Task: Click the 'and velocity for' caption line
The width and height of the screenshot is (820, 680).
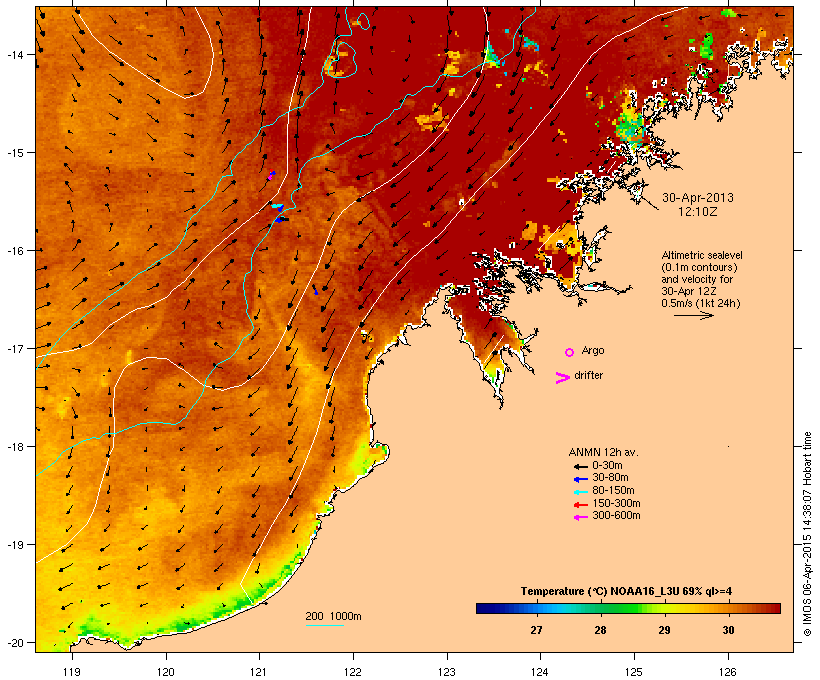Action: [697, 279]
